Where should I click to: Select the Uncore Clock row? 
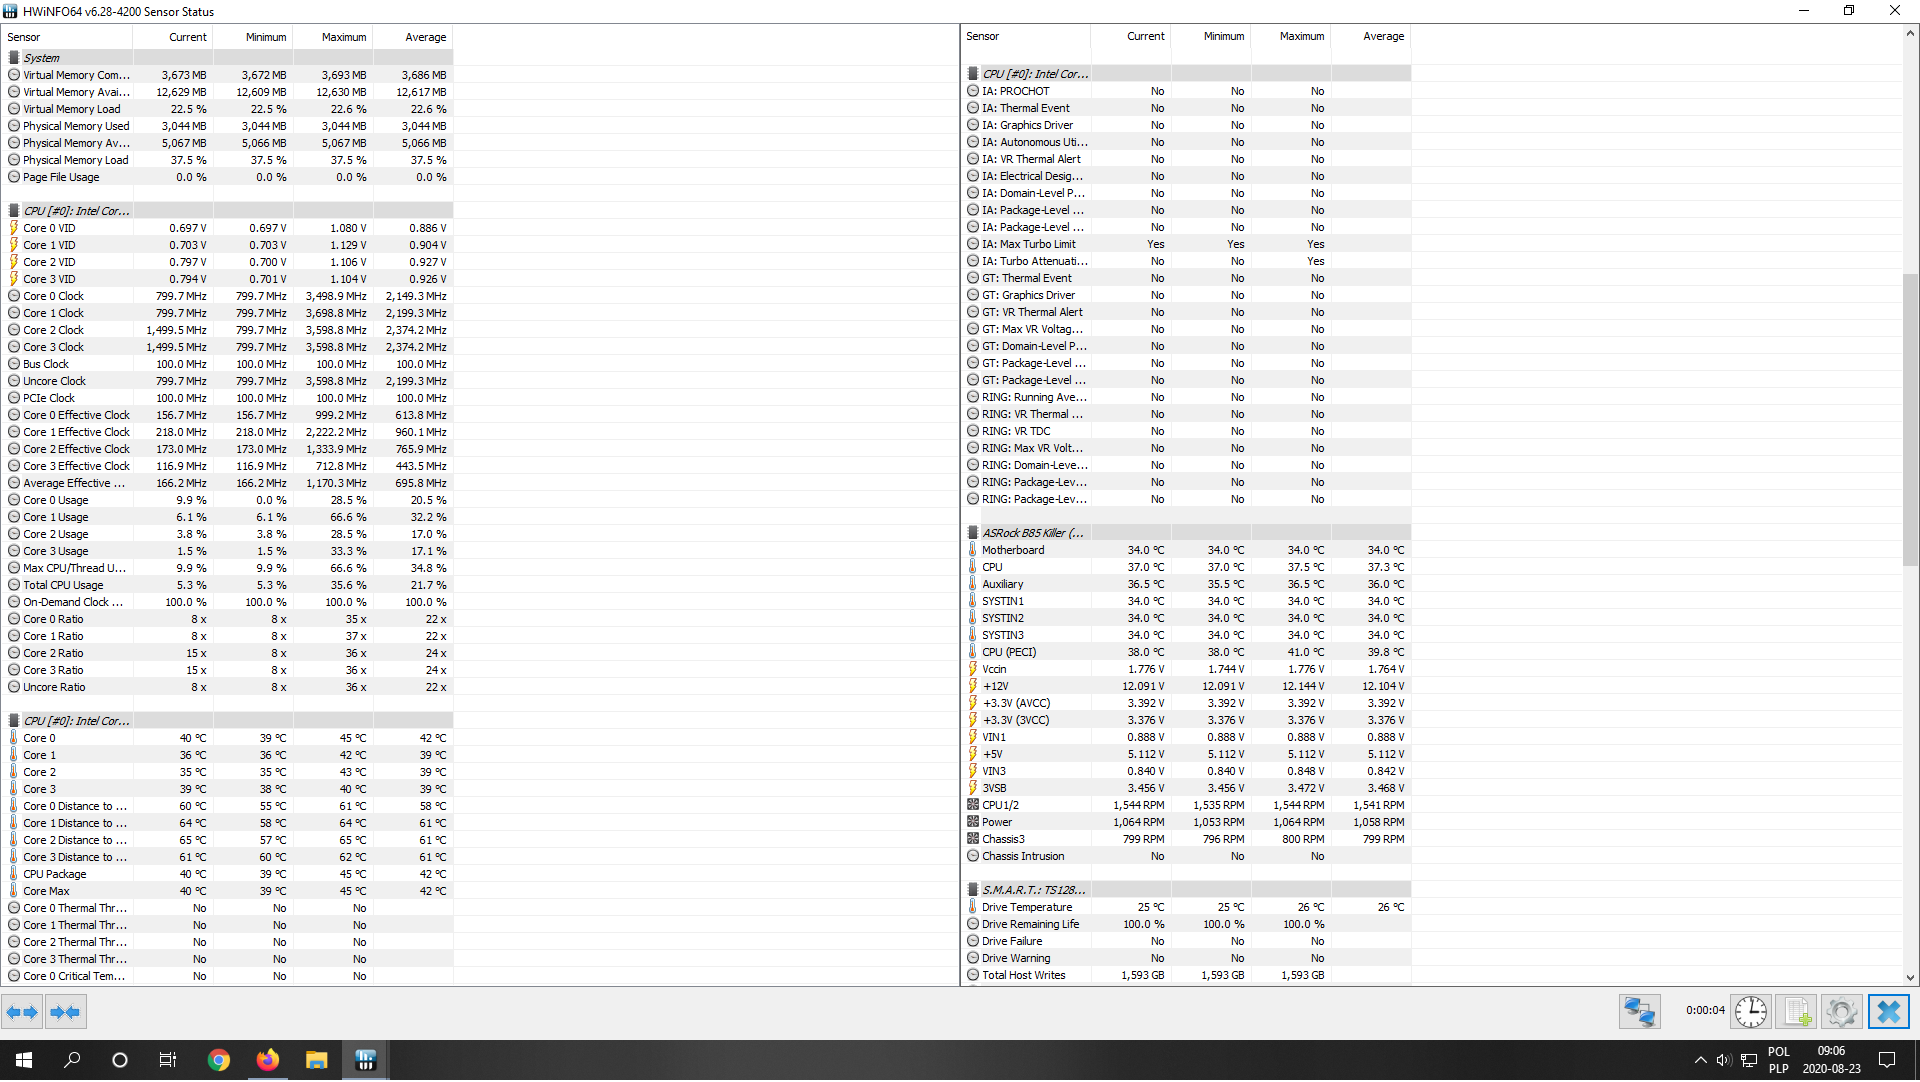tap(228, 381)
